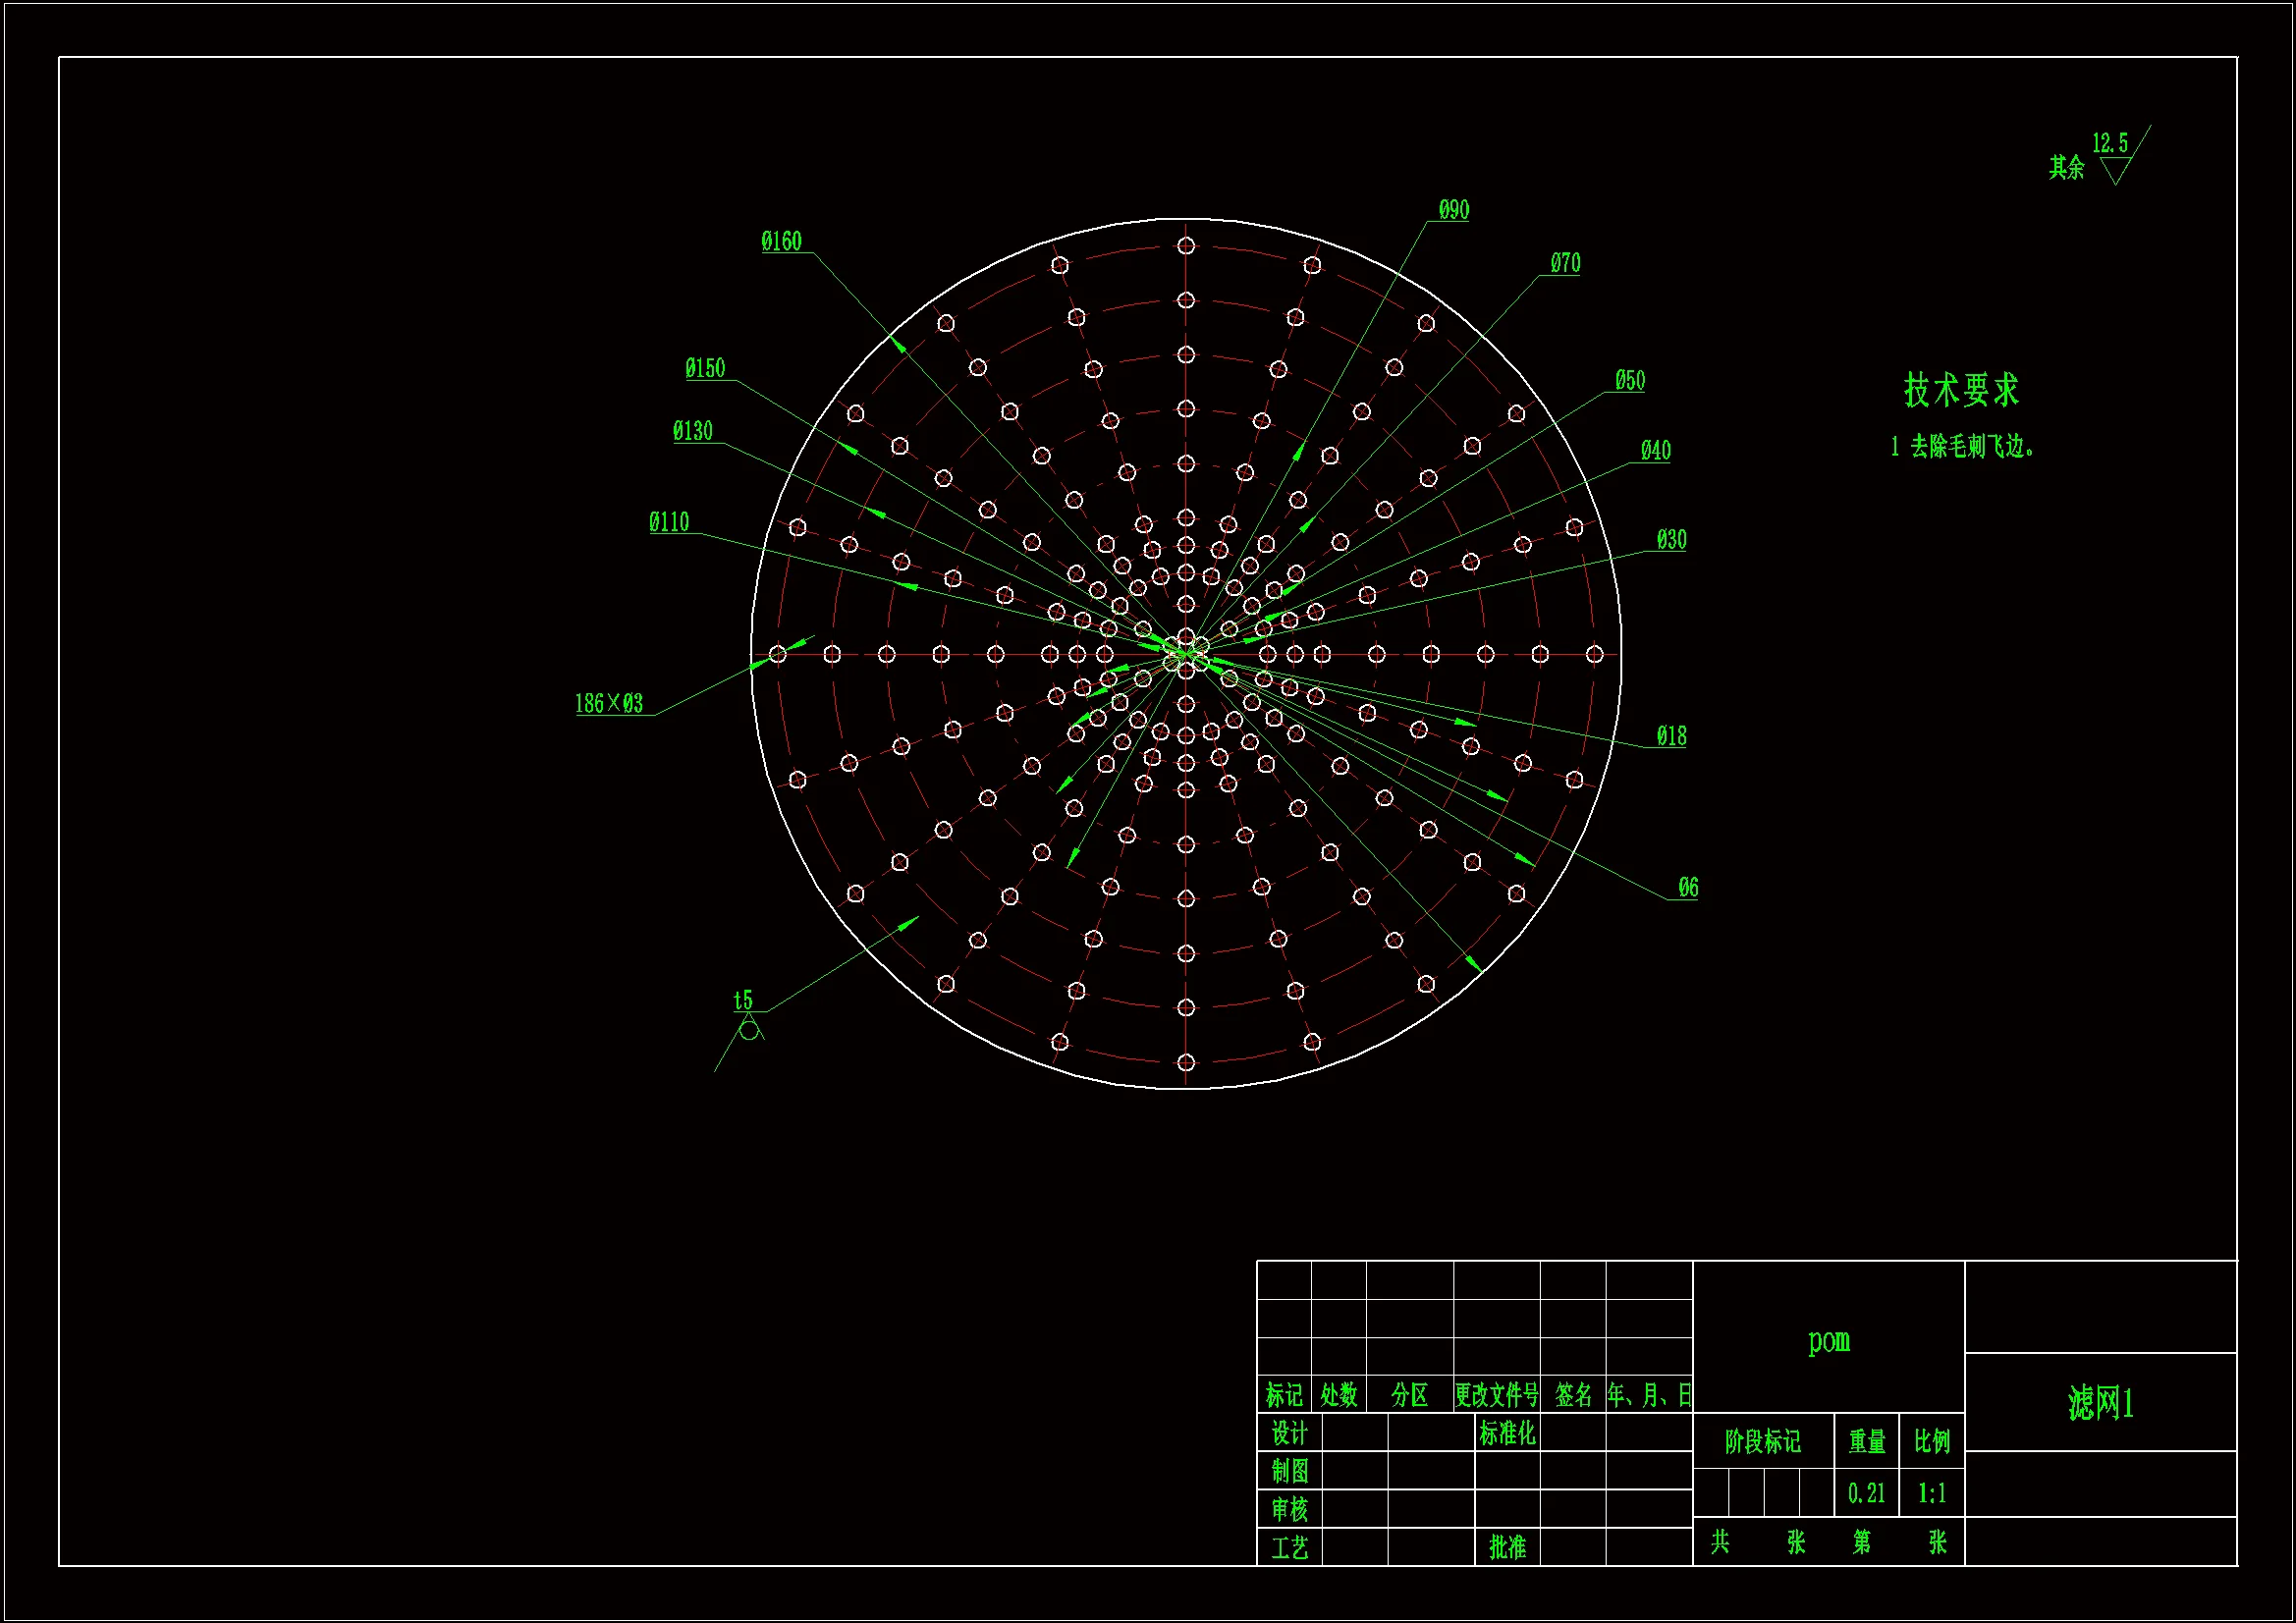Image resolution: width=2296 pixels, height=1623 pixels.
Task: Click the pom material cell
Action: click(x=1828, y=1340)
